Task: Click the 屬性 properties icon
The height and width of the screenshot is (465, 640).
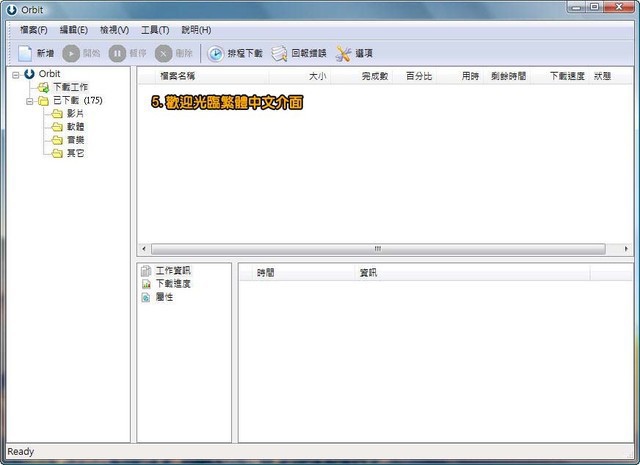Action: tap(146, 297)
